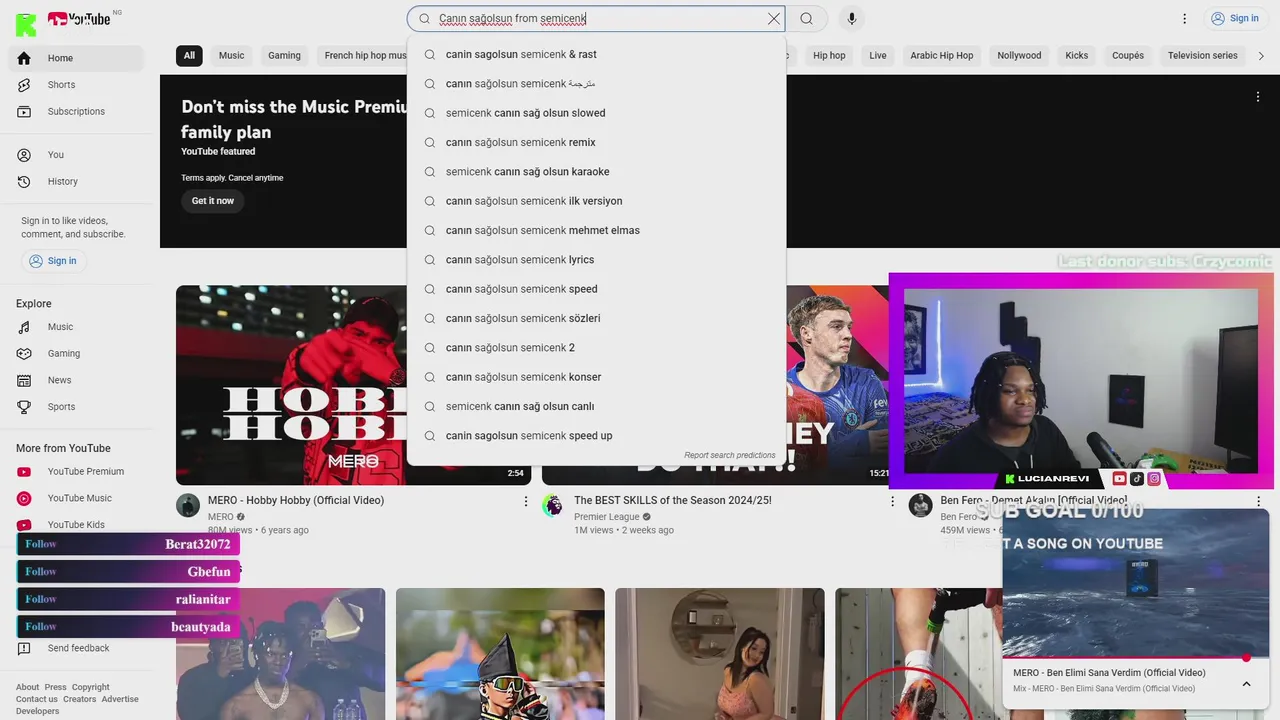Explore Gaming category in sidebar

coord(76,353)
